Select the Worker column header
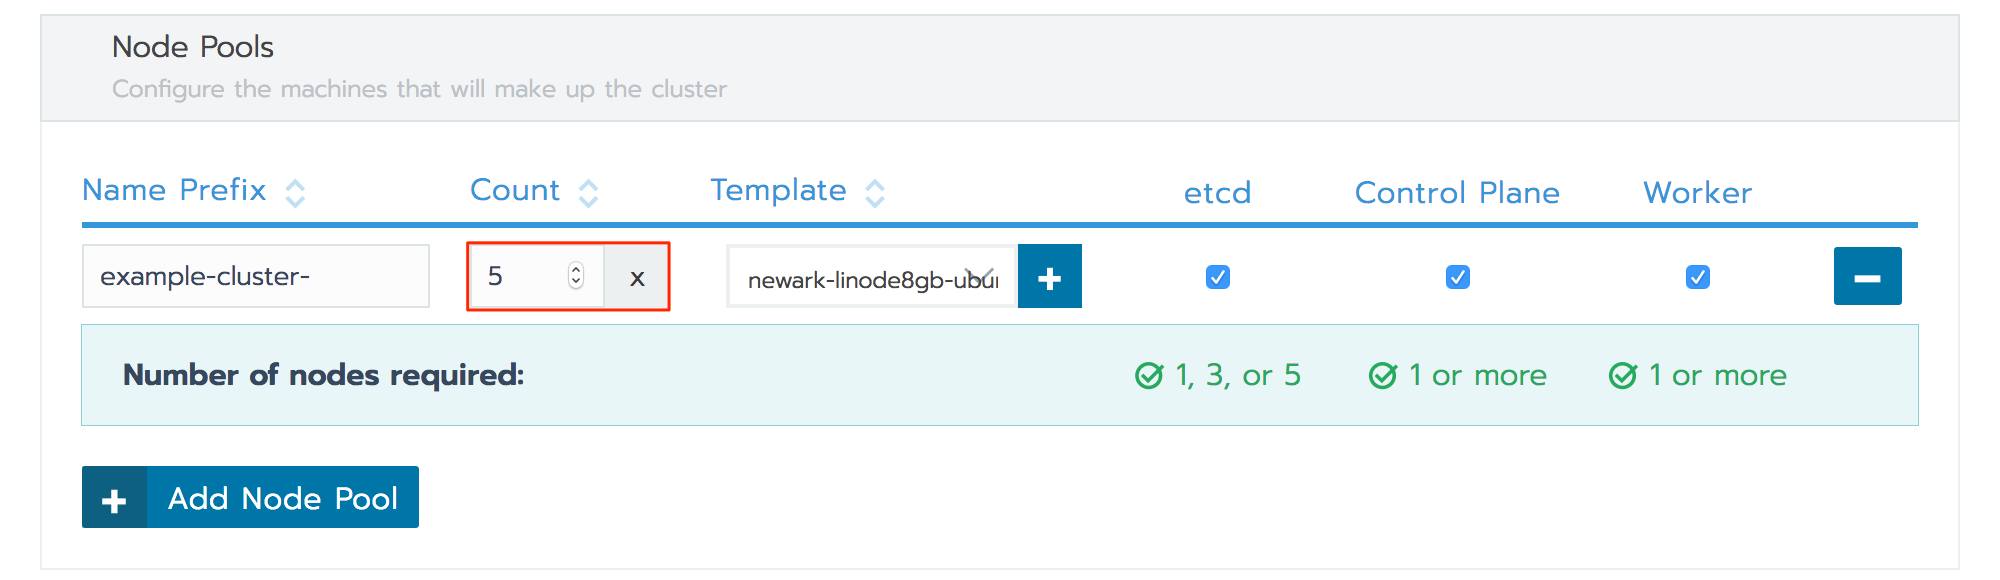The image size is (2000, 580). coord(1697,193)
